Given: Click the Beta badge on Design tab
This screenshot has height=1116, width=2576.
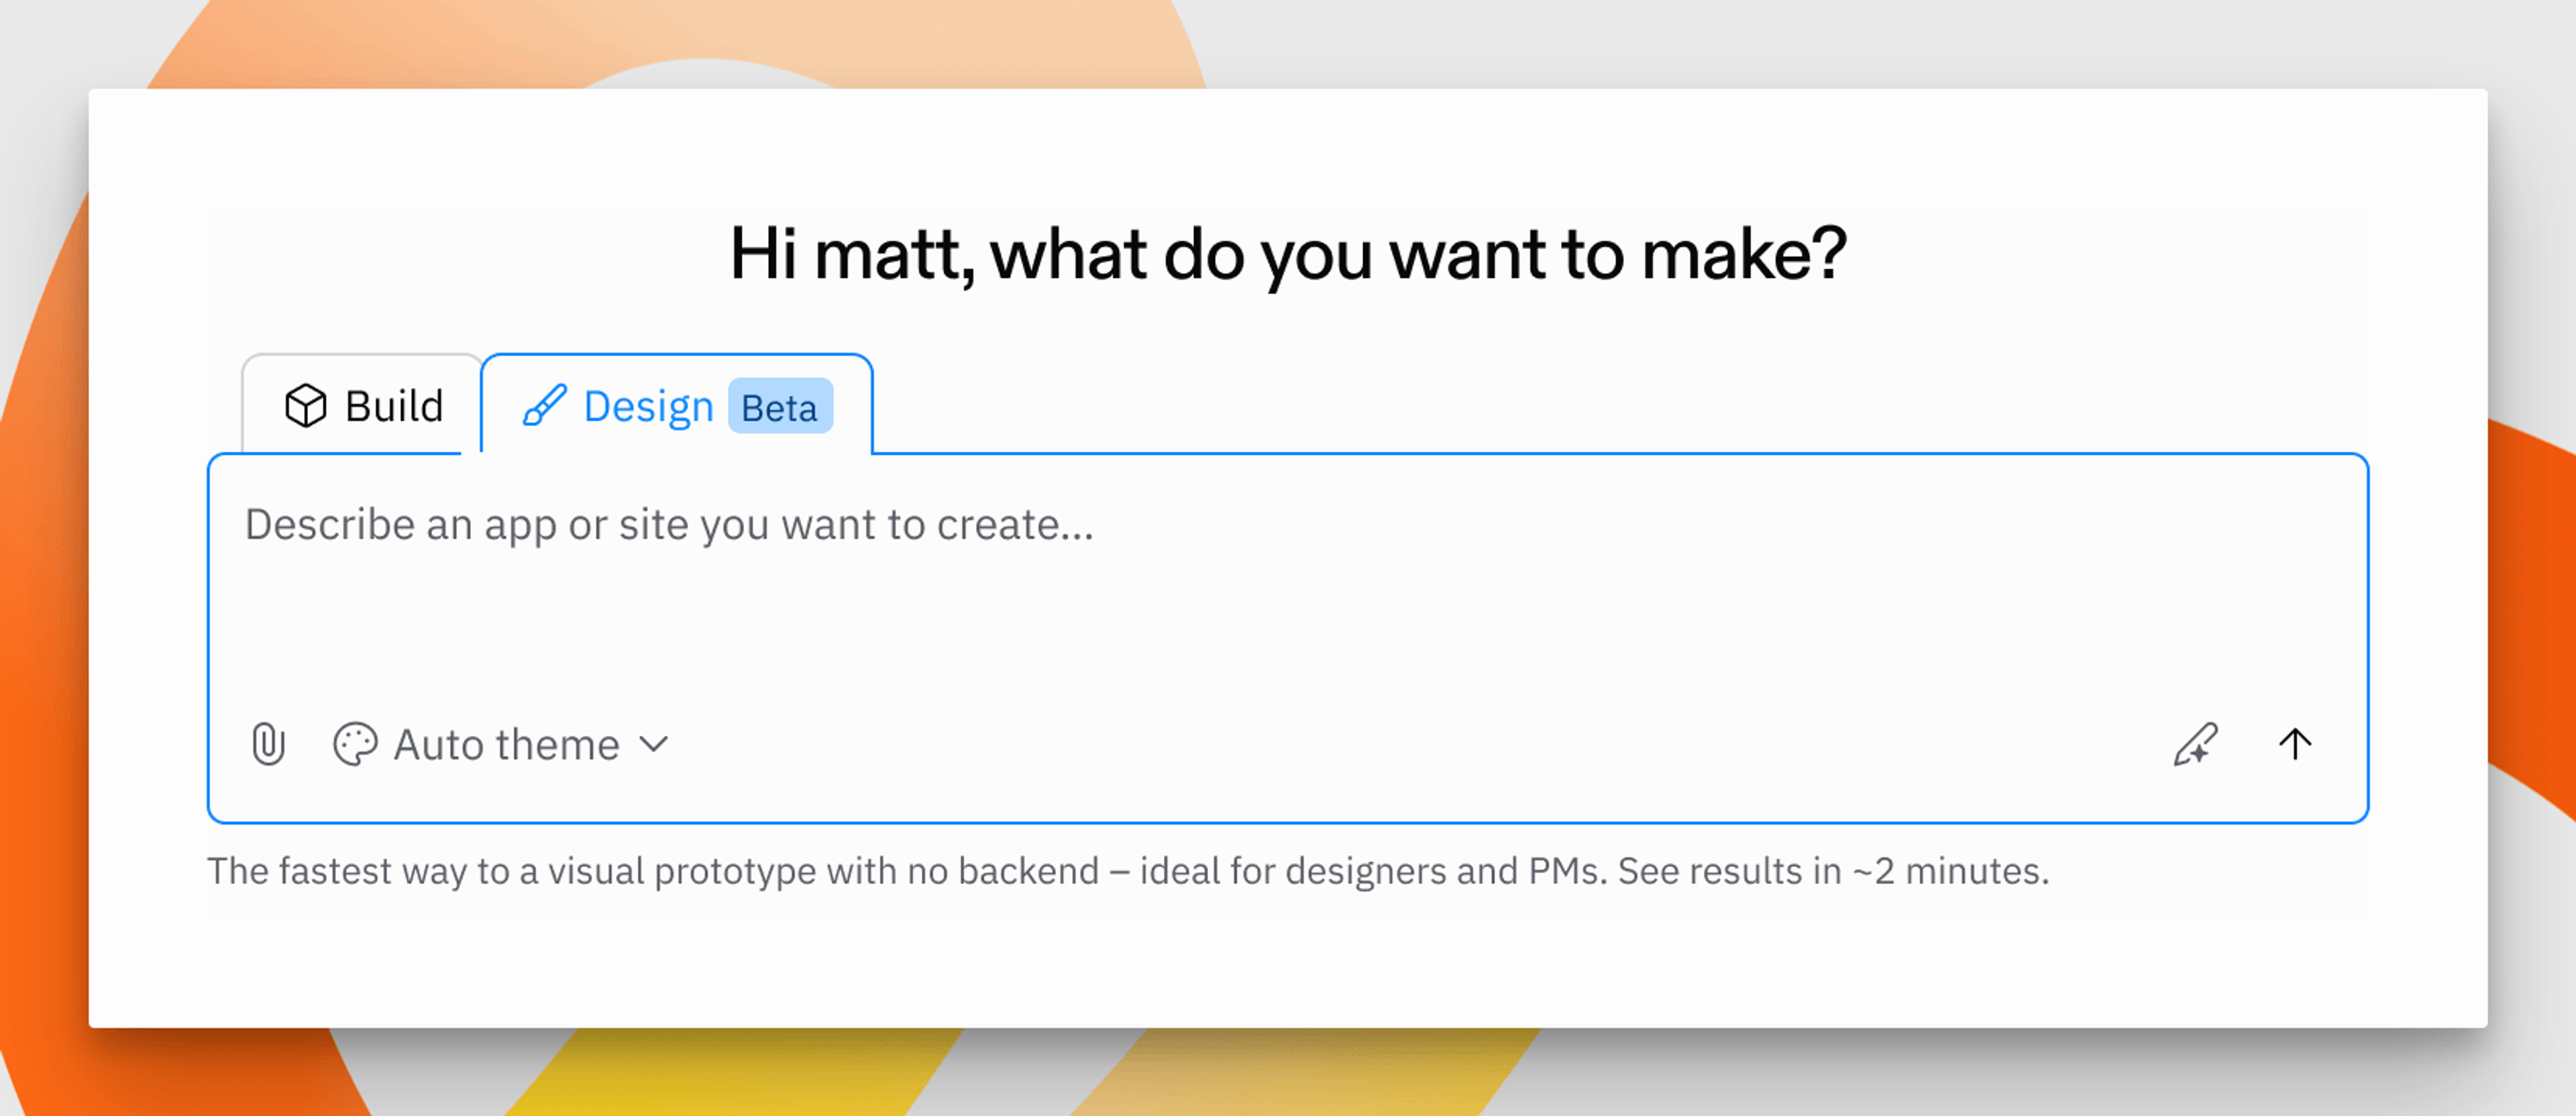Looking at the screenshot, I should click(779, 407).
